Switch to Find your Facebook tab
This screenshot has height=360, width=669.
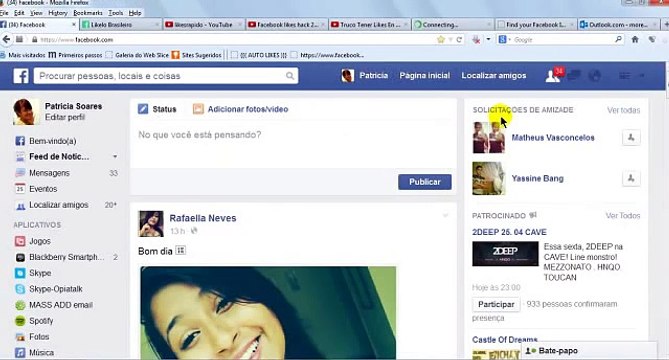[536, 25]
